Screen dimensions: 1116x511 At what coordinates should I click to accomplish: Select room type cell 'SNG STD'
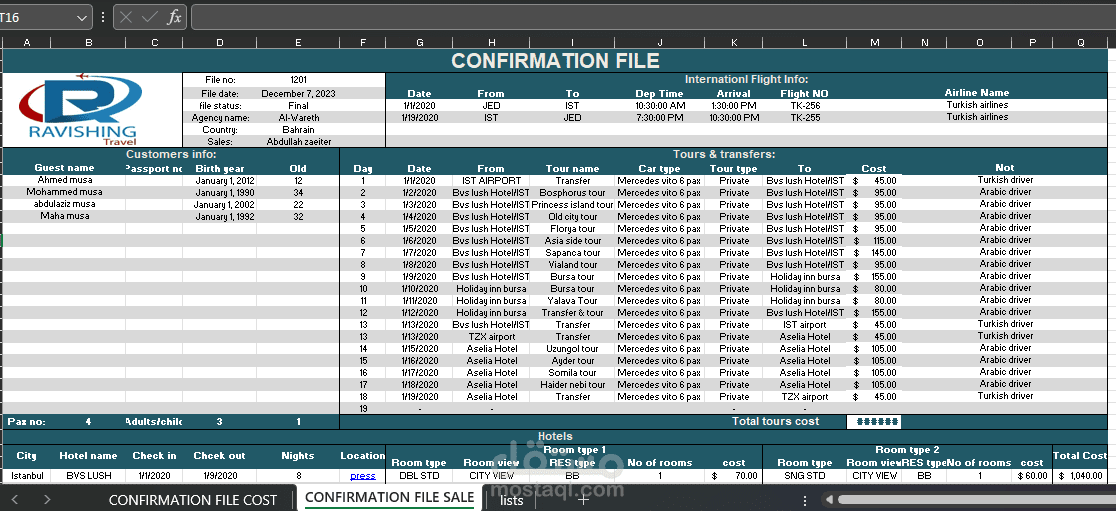[804, 475]
